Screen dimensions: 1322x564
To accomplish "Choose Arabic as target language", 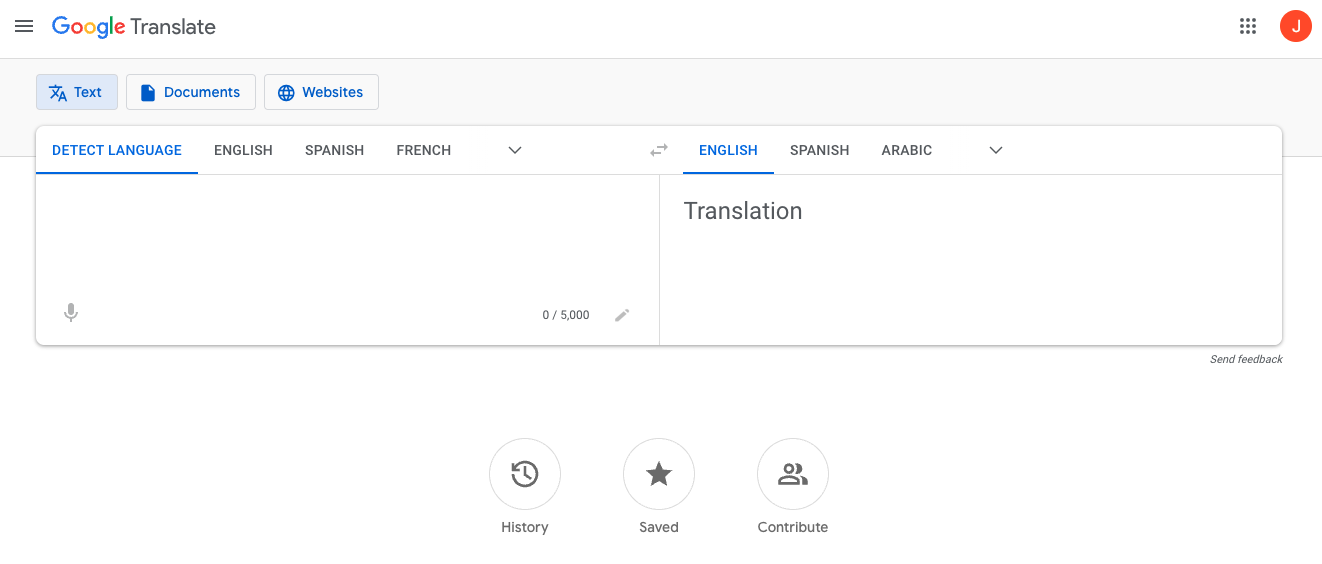I will (x=907, y=150).
